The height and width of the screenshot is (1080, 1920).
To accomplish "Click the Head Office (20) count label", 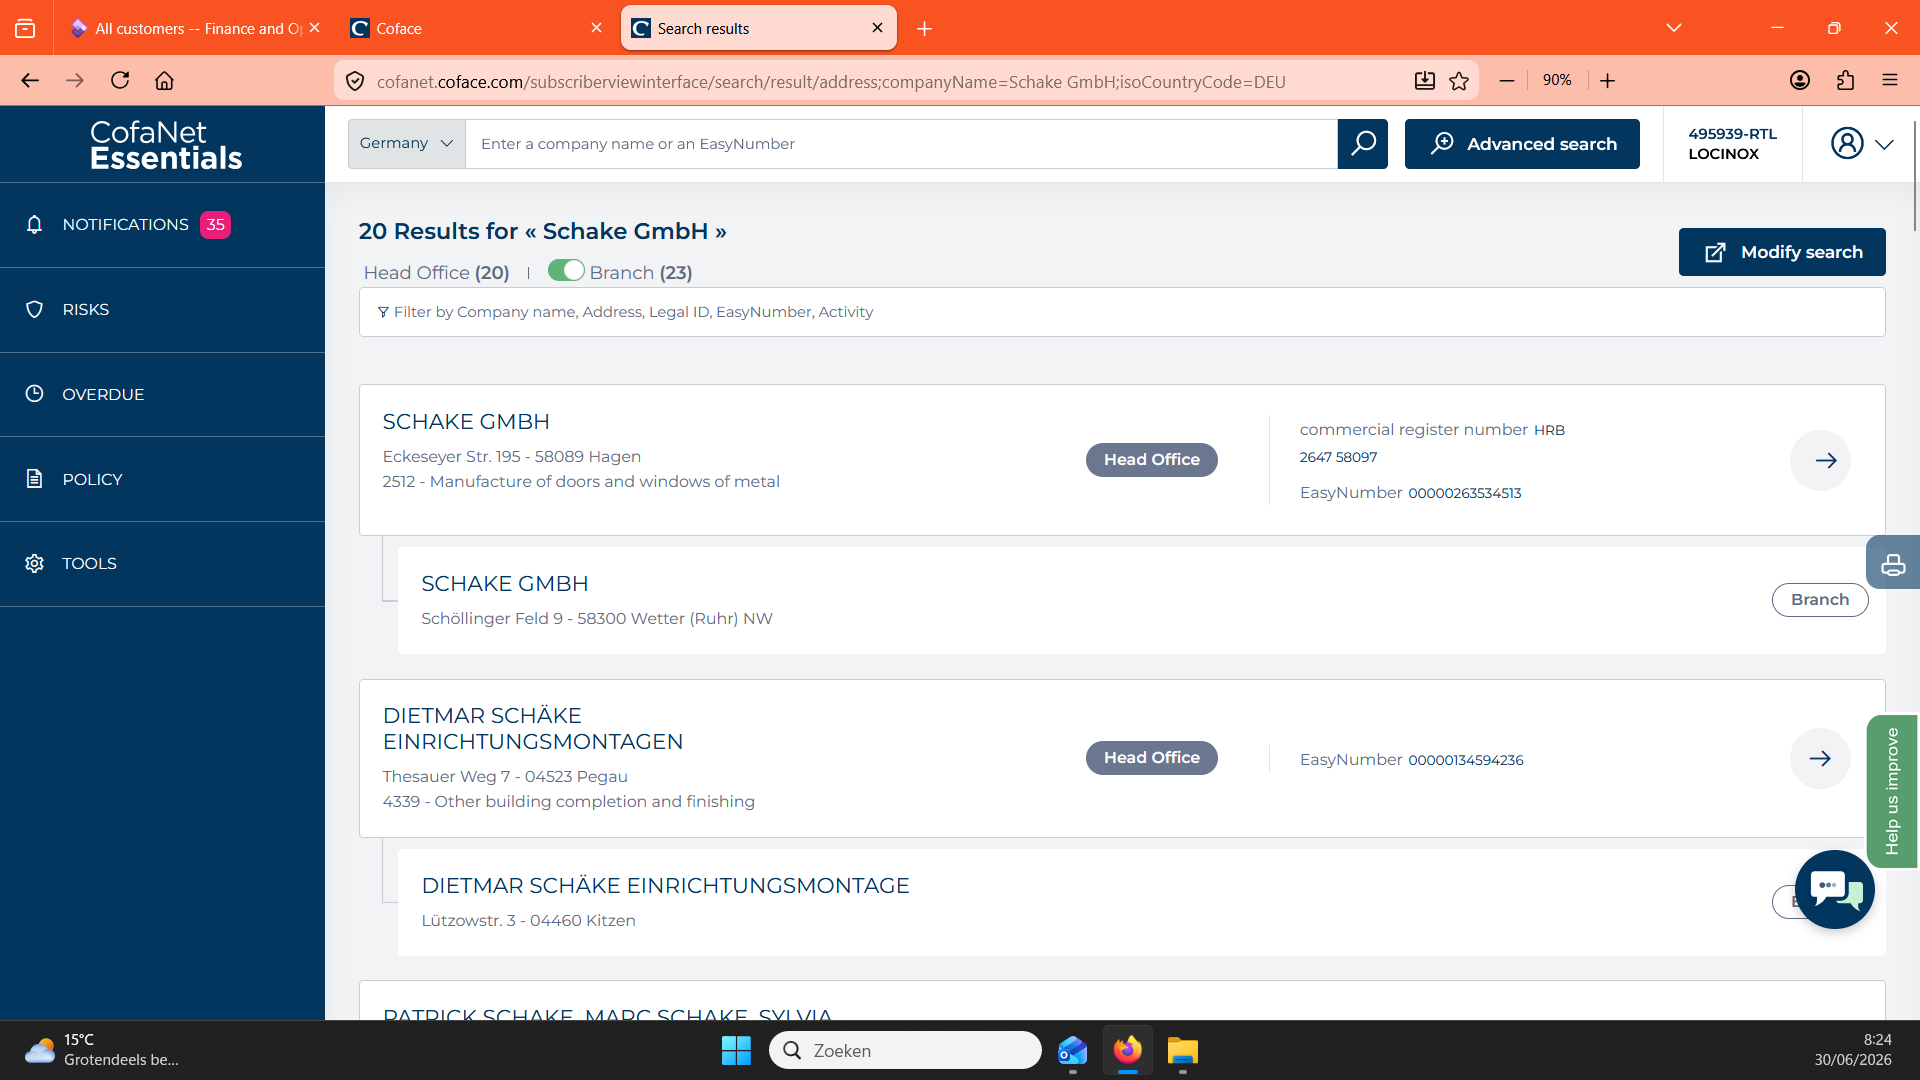I will (437, 273).
